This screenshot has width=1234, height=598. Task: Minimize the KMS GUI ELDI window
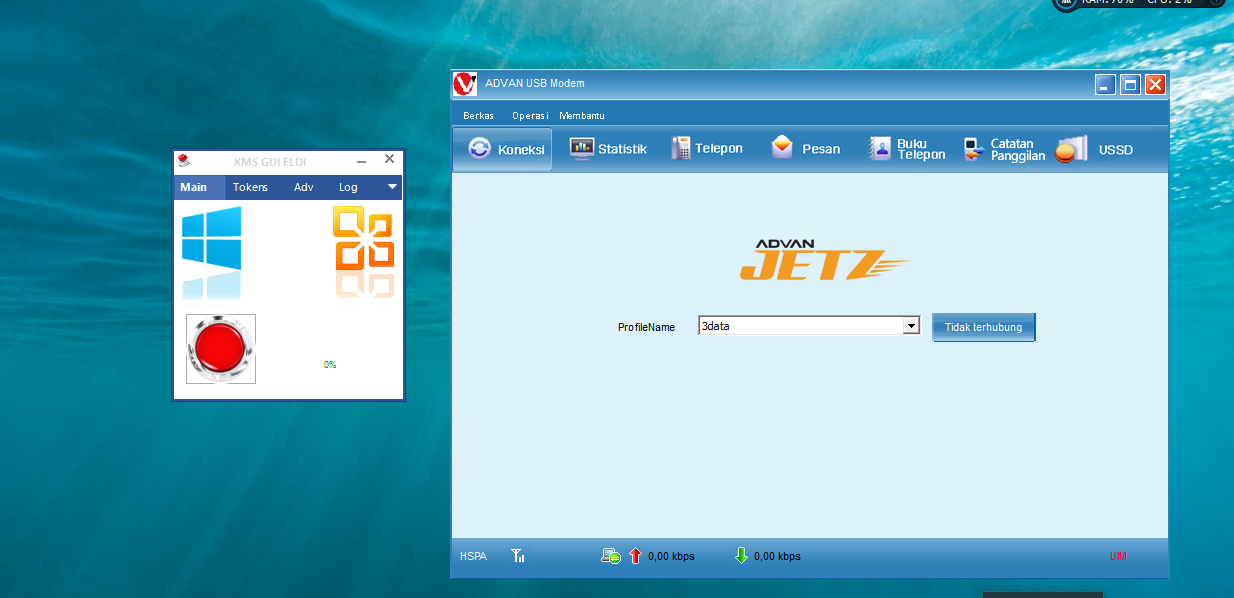[x=361, y=160]
